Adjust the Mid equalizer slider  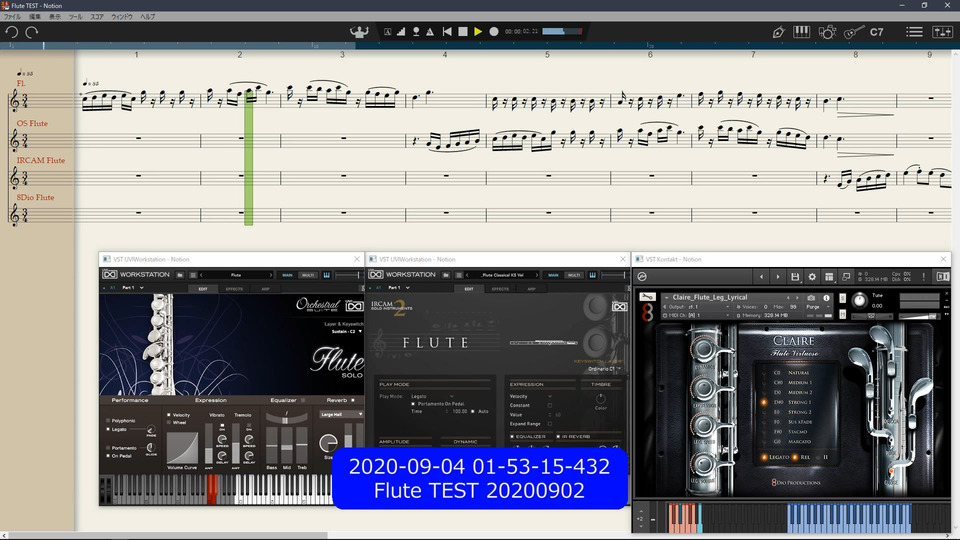287,446
